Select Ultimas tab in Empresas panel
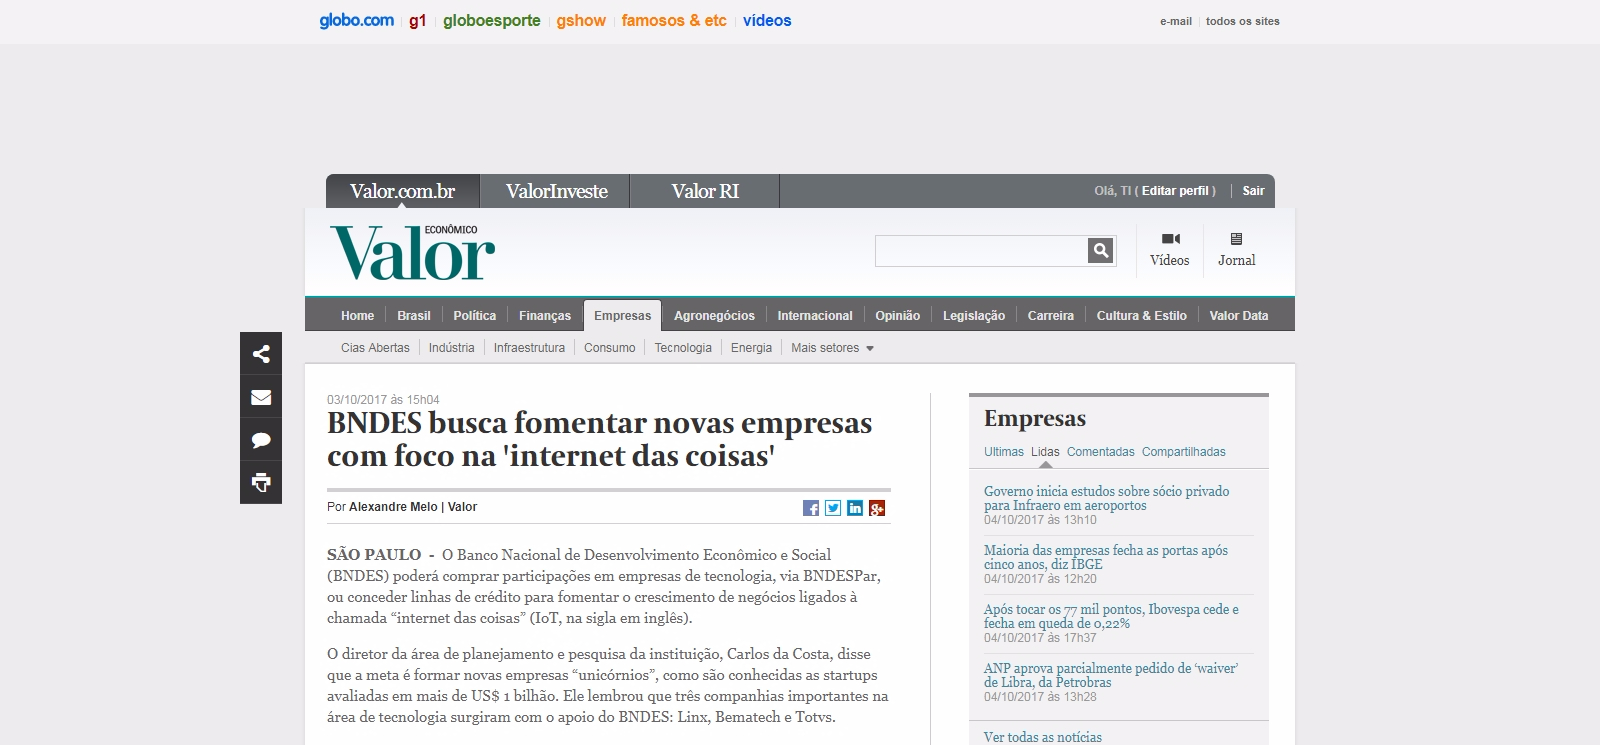 (x=1004, y=452)
